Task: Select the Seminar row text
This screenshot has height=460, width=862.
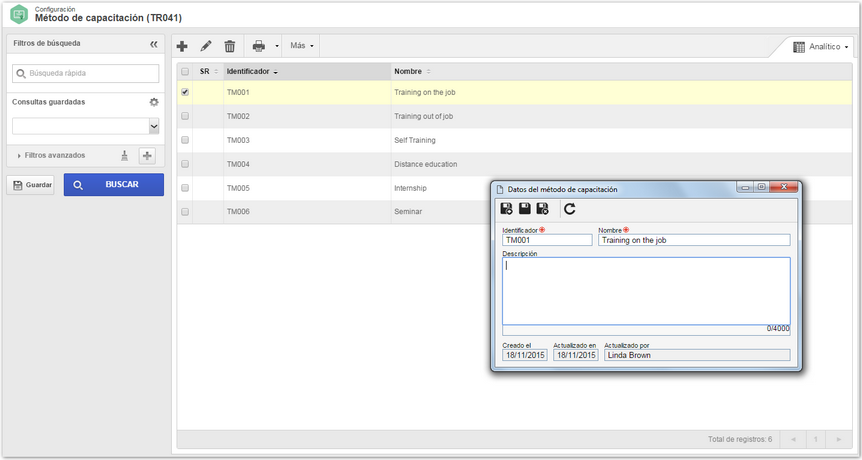Action: (408, 212)
